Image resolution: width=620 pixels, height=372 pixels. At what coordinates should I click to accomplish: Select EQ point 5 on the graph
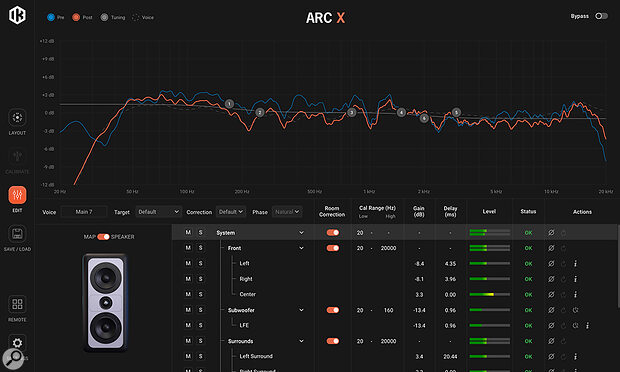456,113
